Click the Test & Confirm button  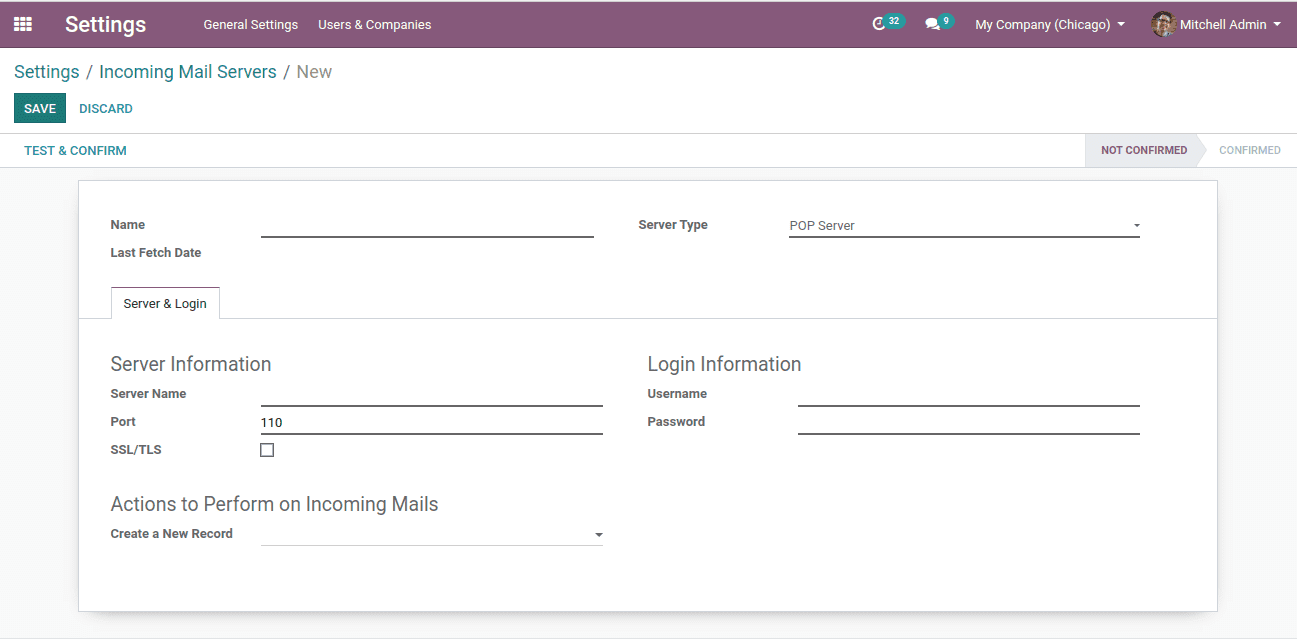(x=75, y=150)
